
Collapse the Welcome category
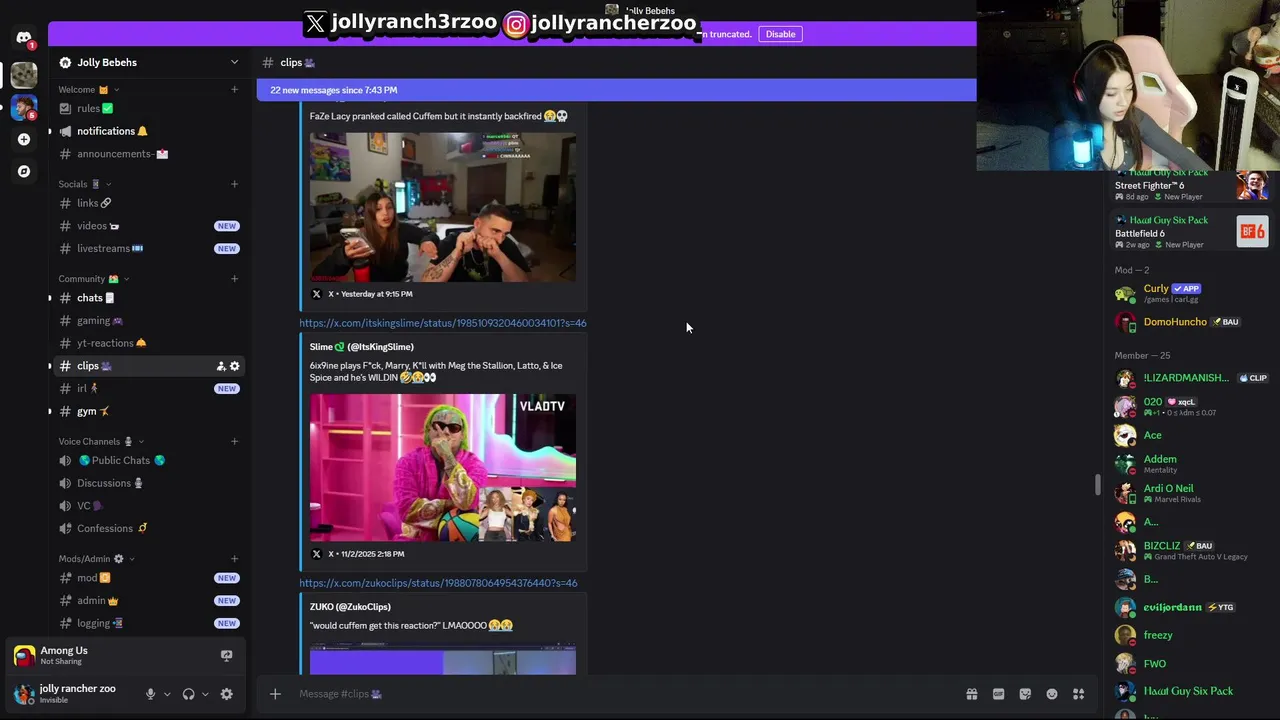tap(88, 89)
